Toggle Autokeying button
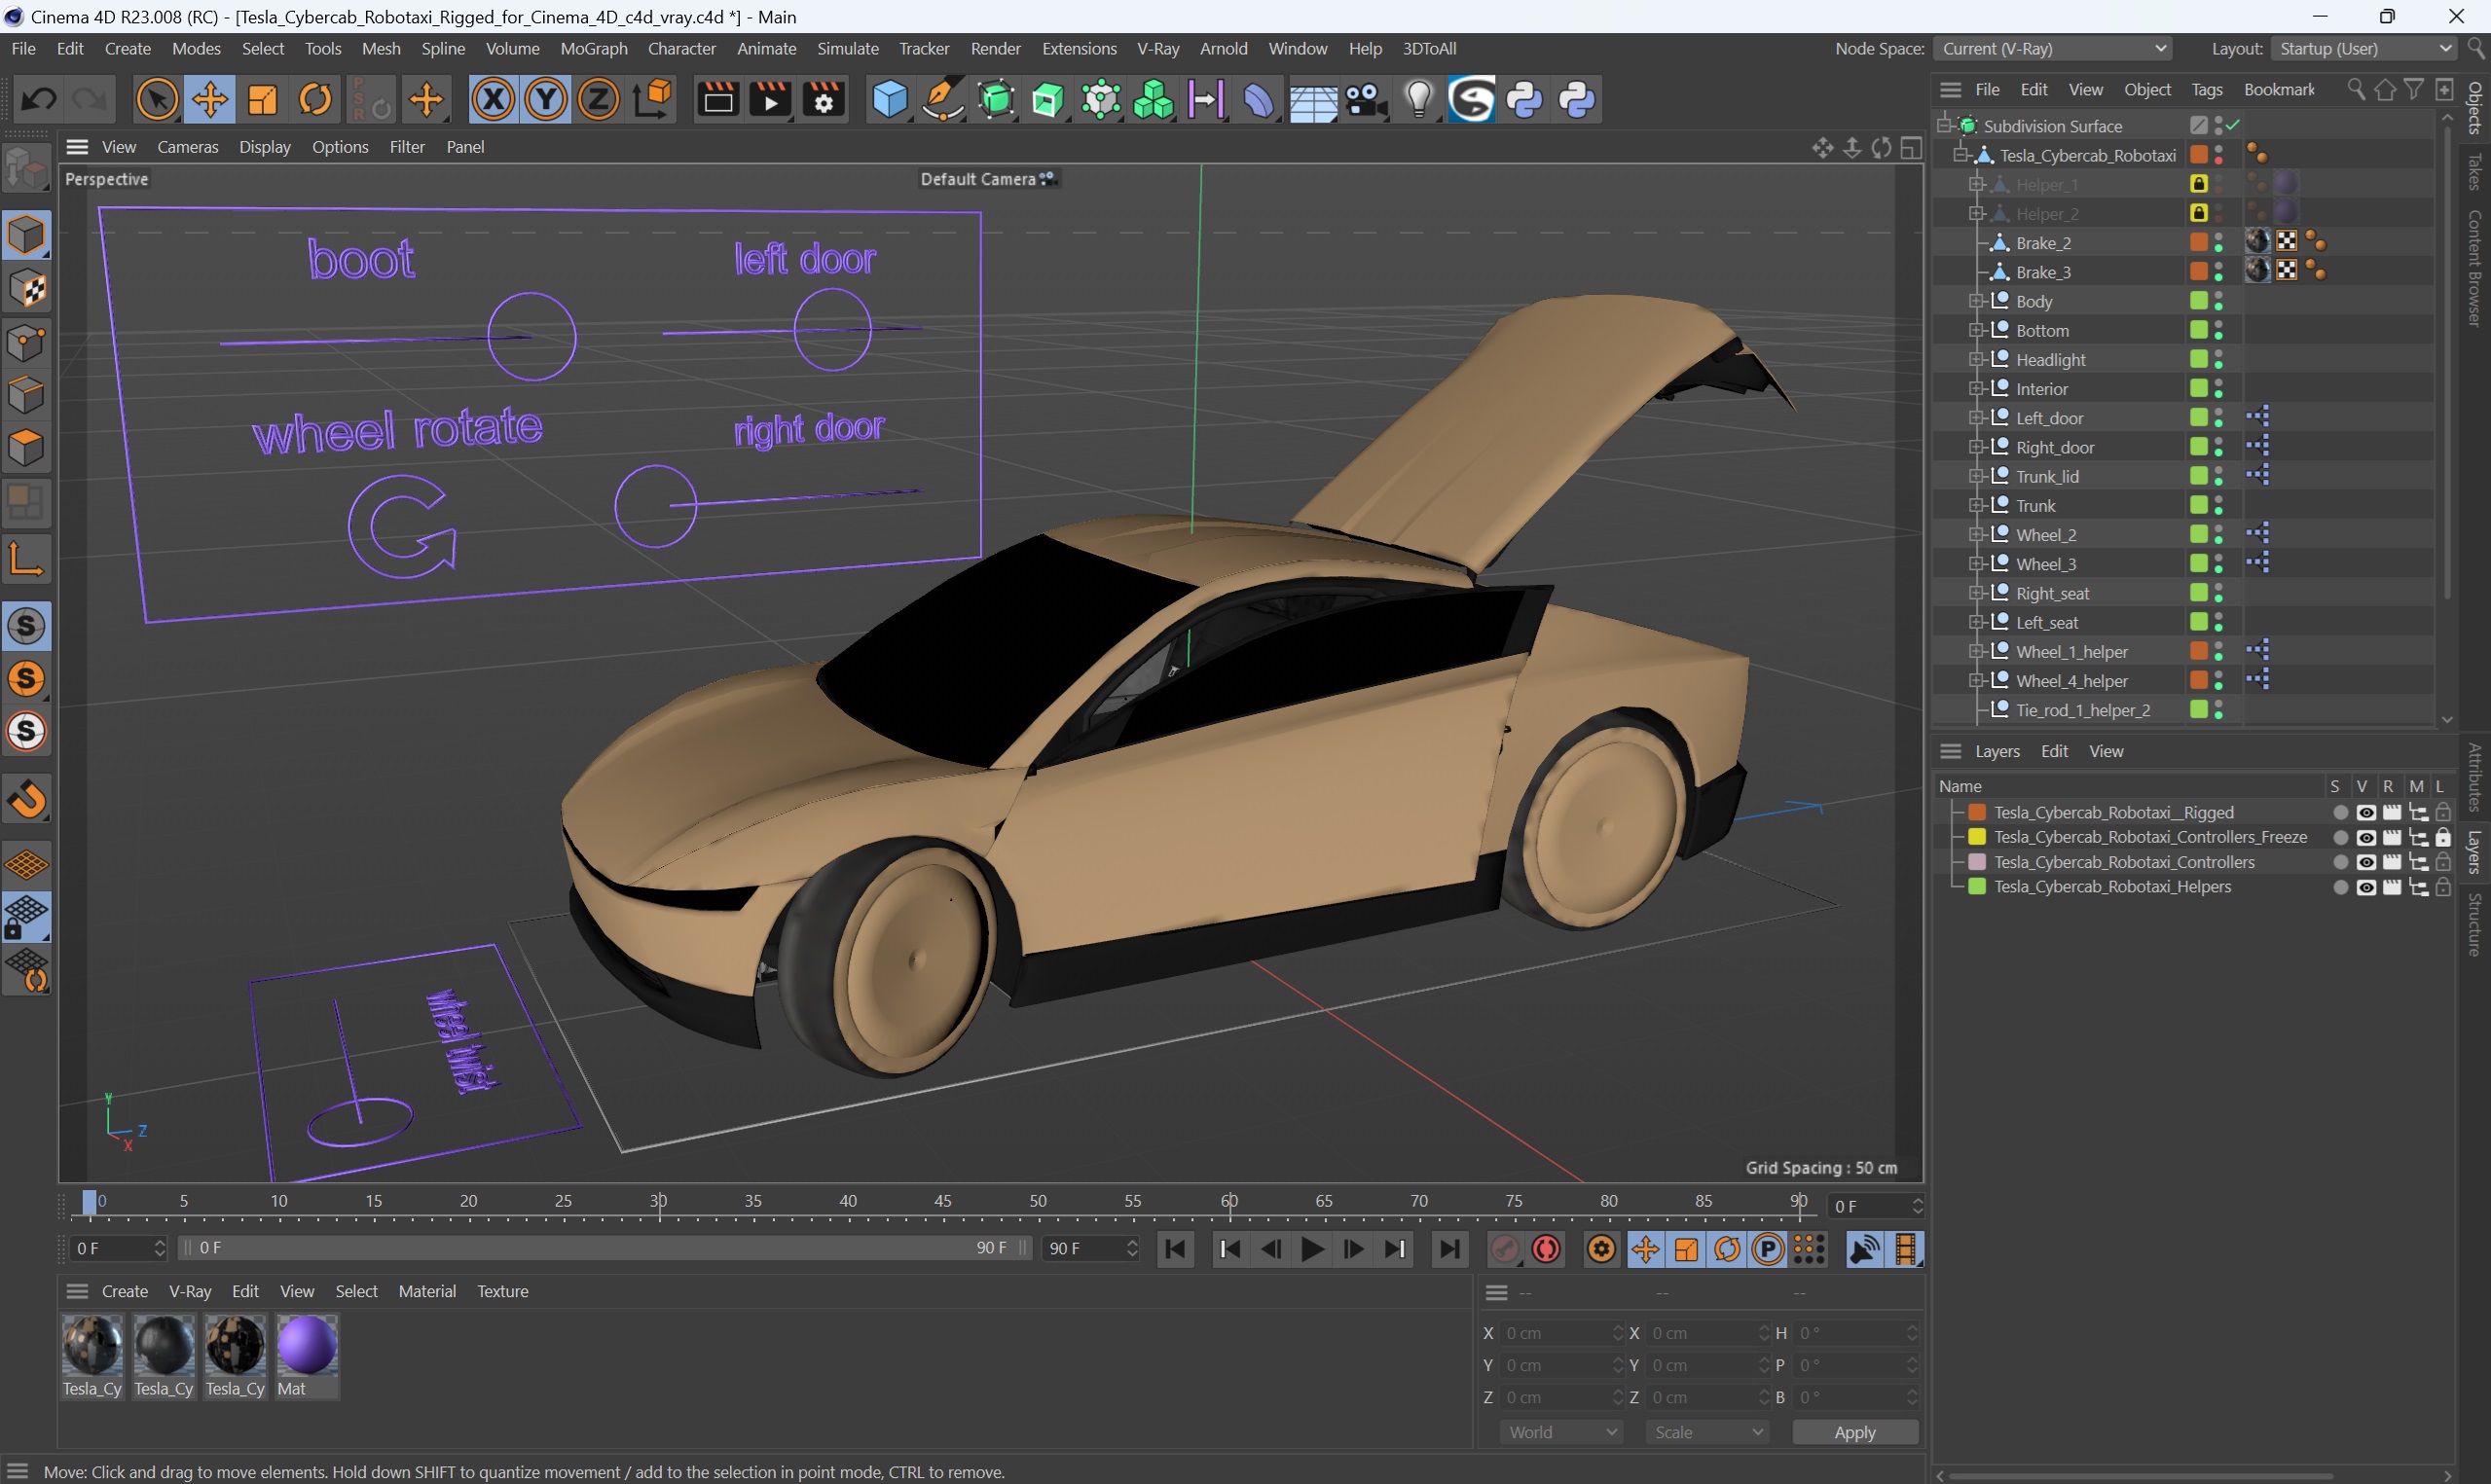Image resolution: width=2491 pixels, height=1484 pixels. pyautogui.click(x=1547, y=1249)
